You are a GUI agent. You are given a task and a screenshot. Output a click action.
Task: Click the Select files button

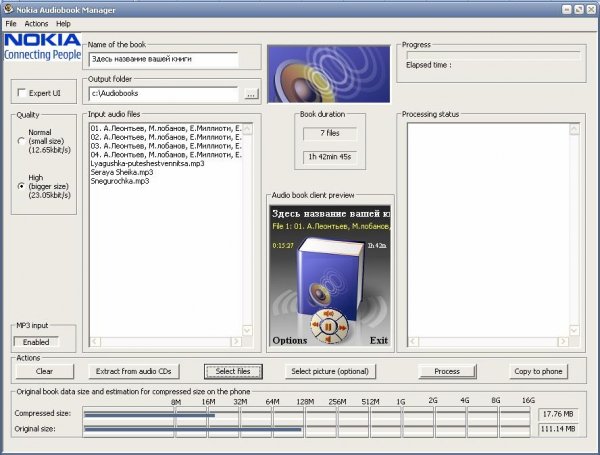click(x=233, y=371)
